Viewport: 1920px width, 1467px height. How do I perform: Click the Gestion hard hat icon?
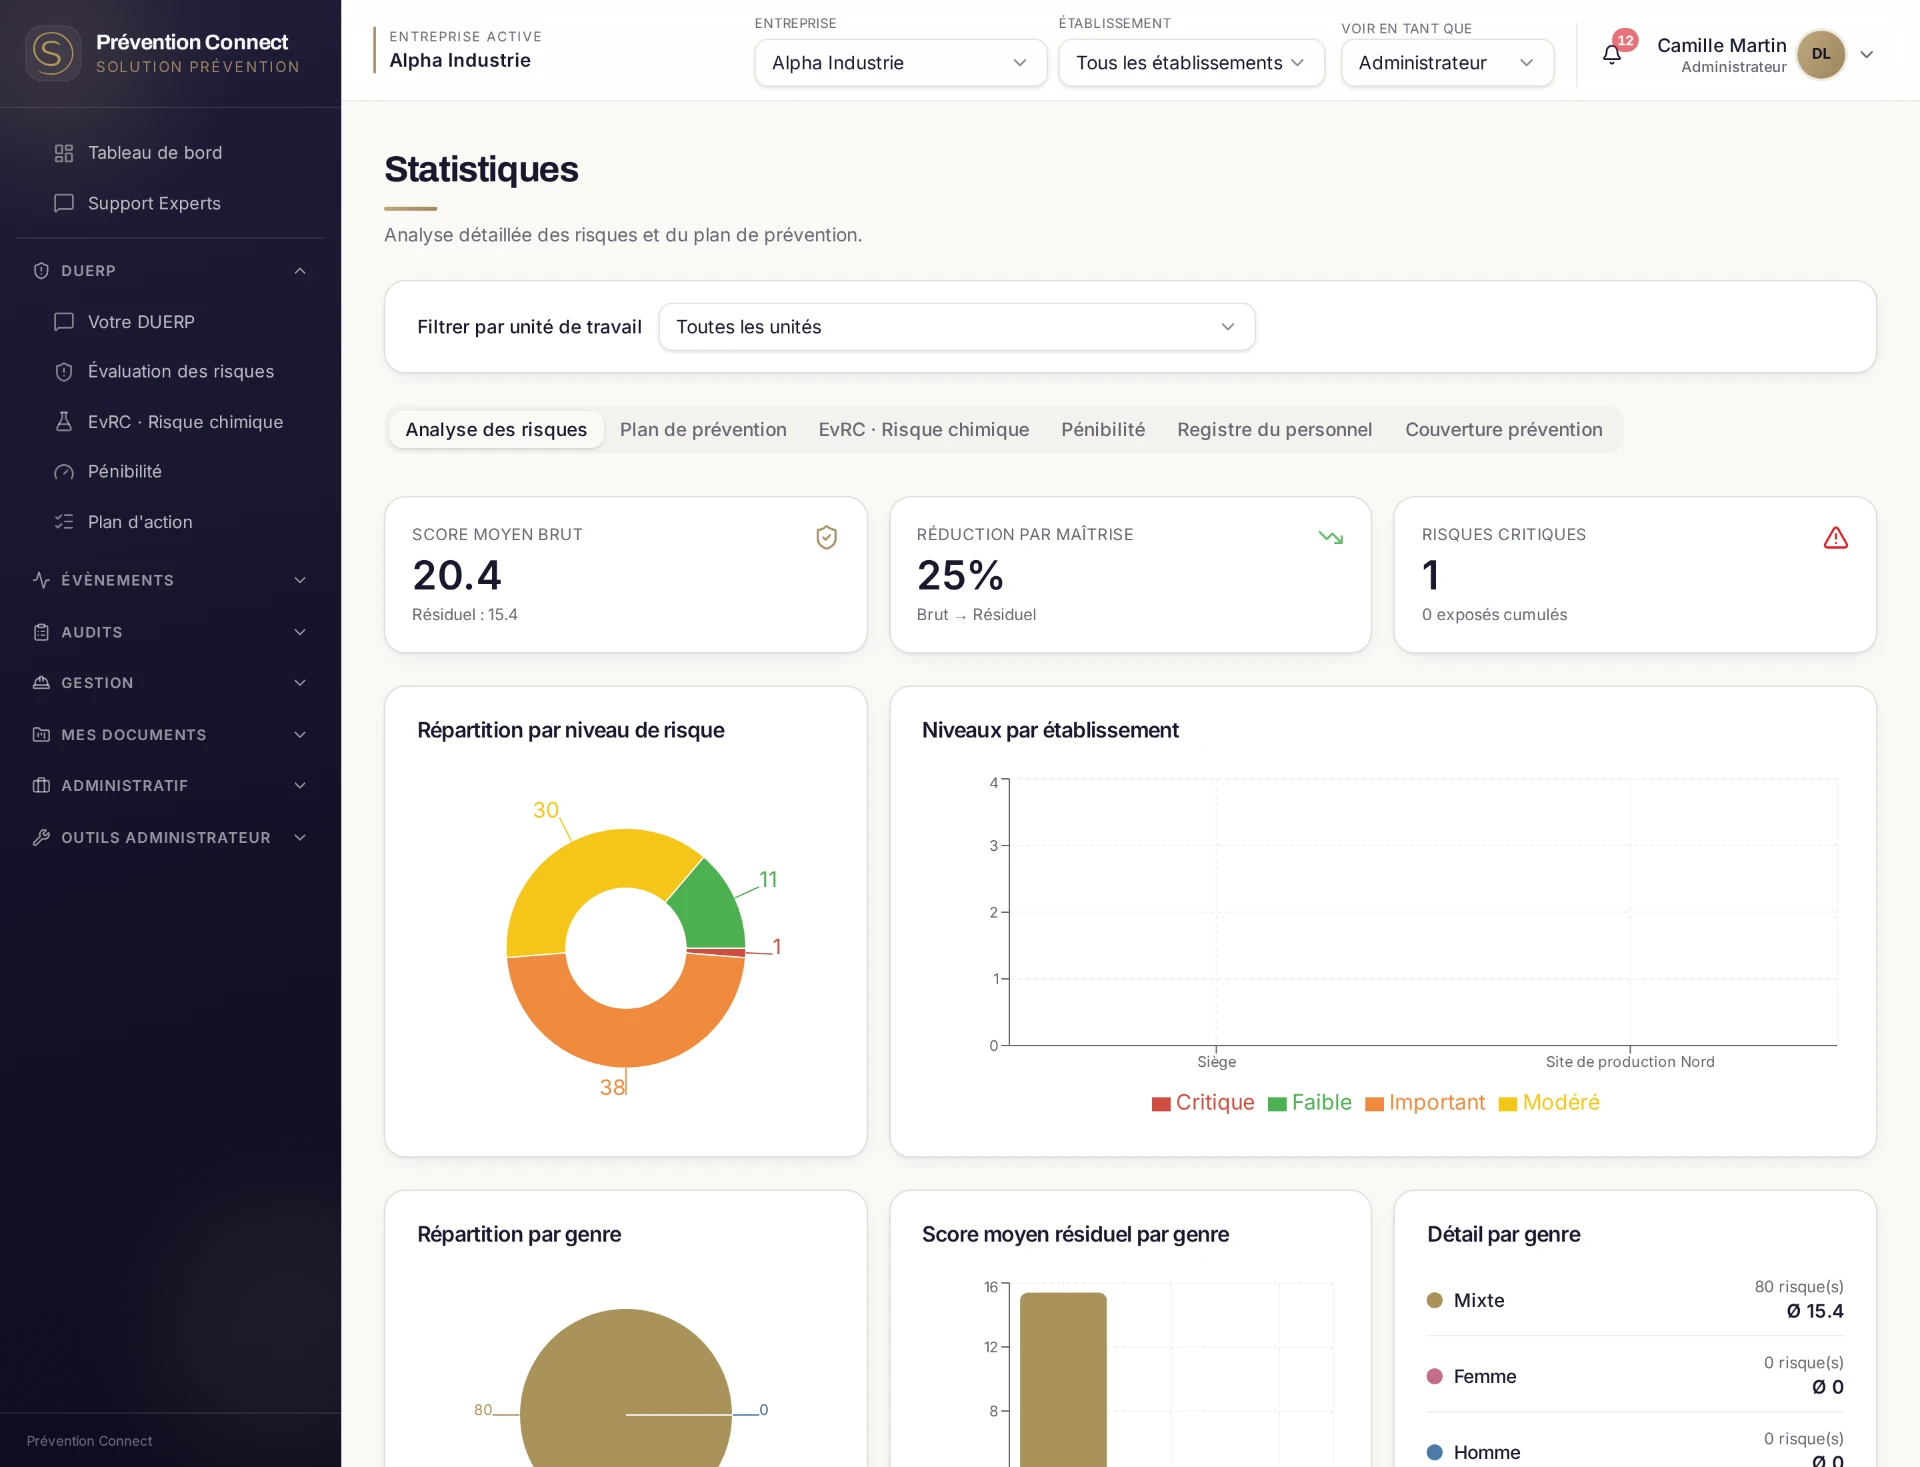click(x=41, y=683)
